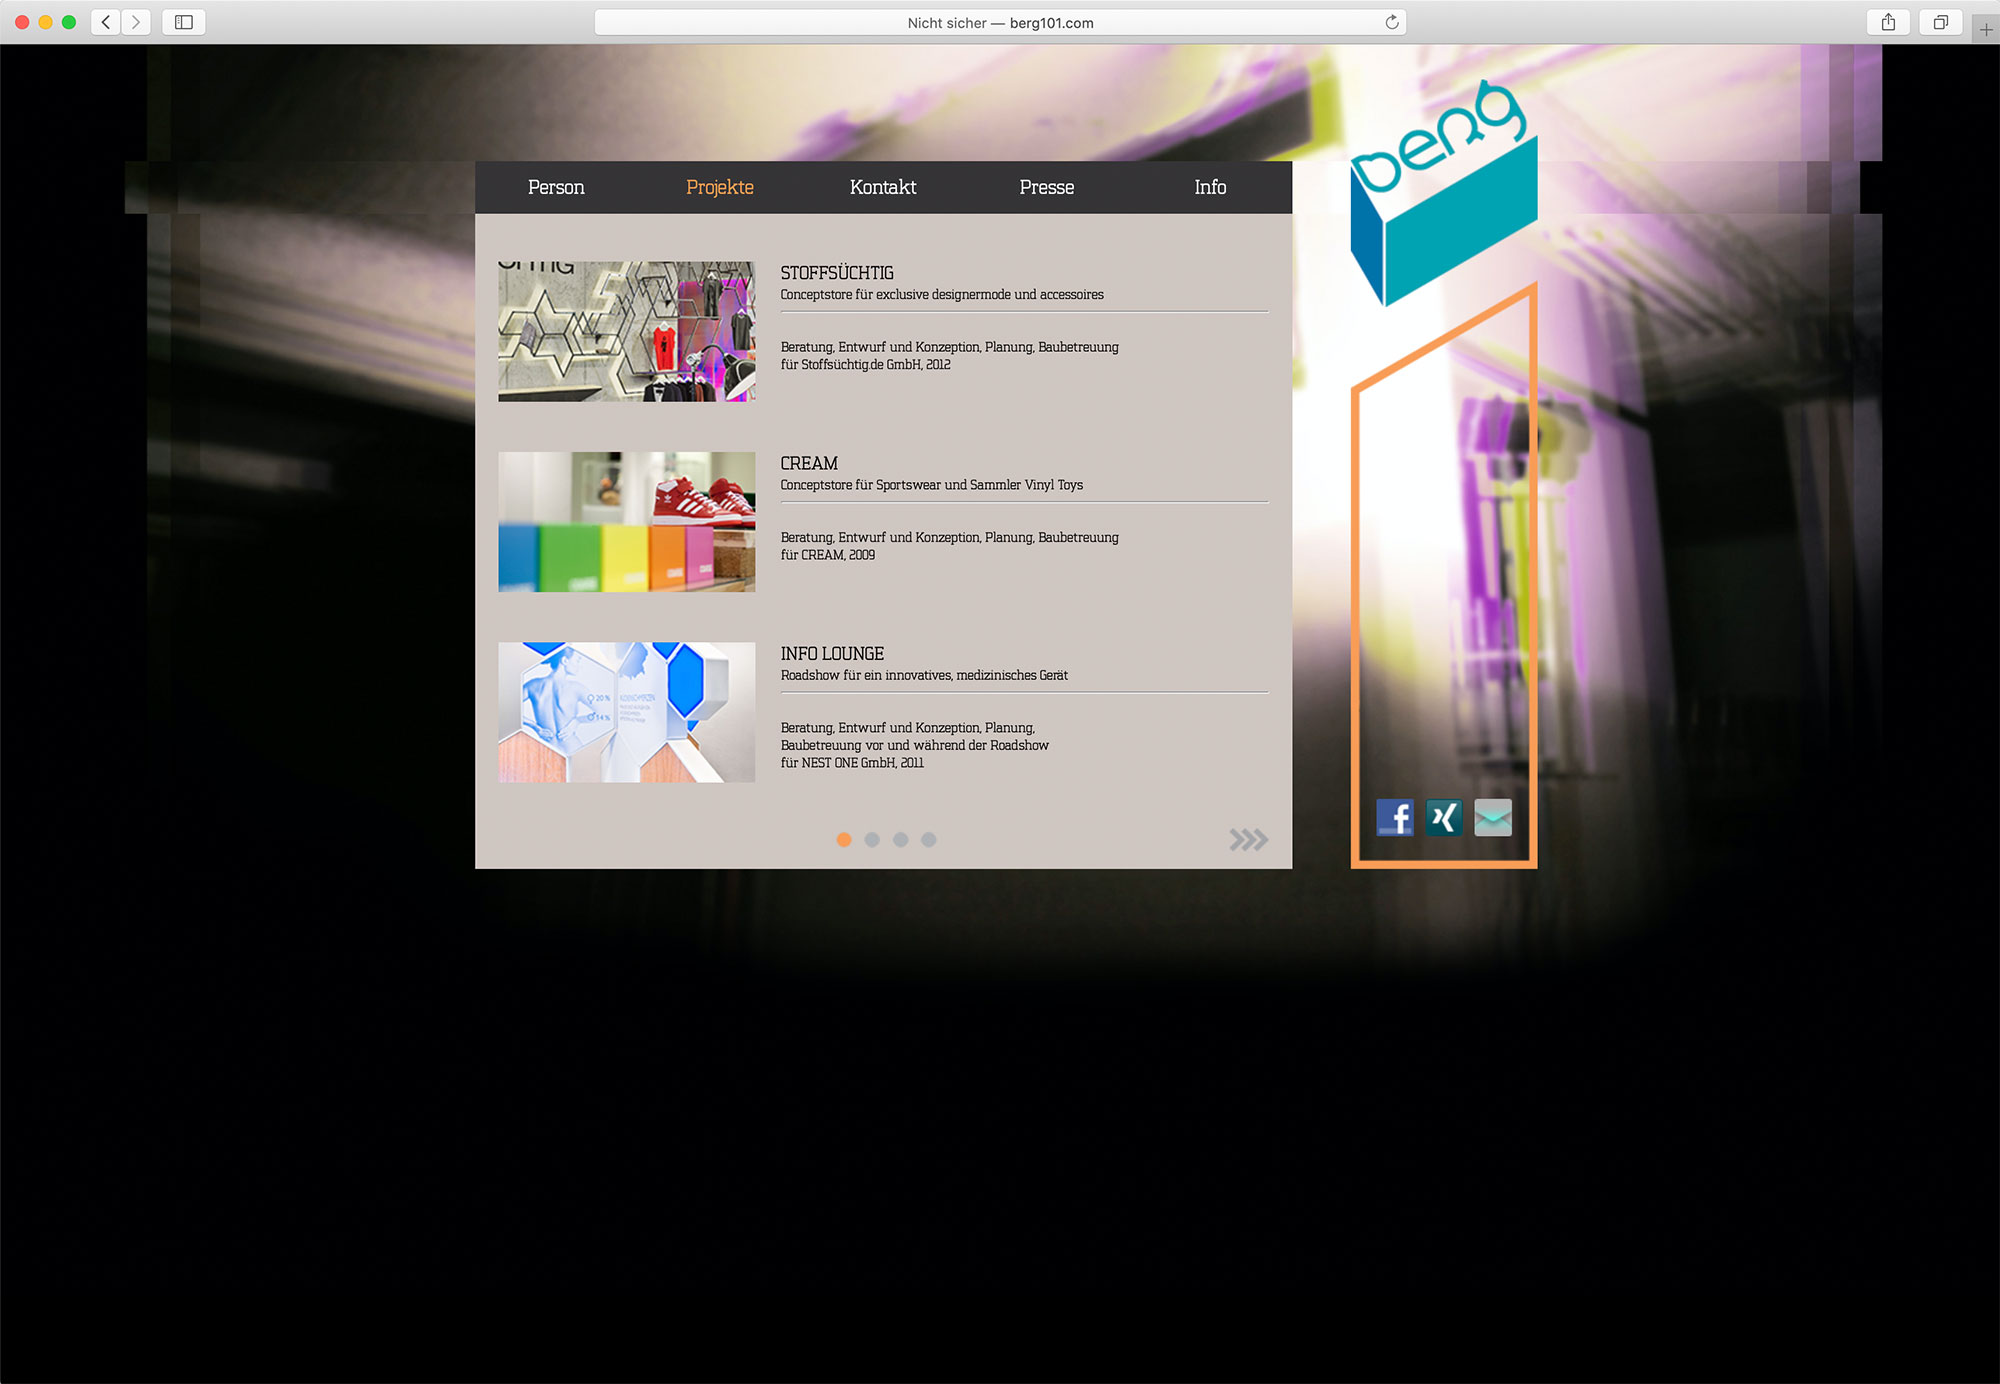
Task: Select the third pagination dot indicator
Action: [901, 839]
